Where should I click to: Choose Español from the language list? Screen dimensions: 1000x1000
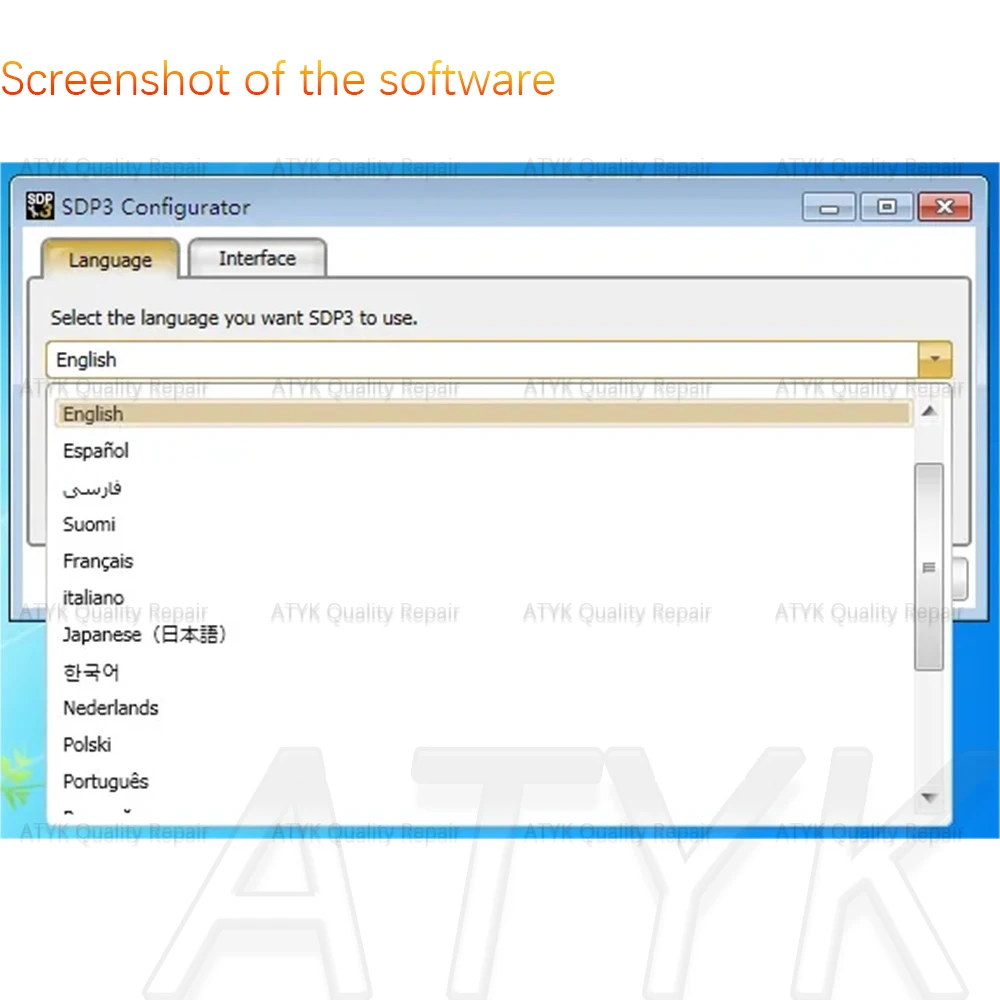483,451
